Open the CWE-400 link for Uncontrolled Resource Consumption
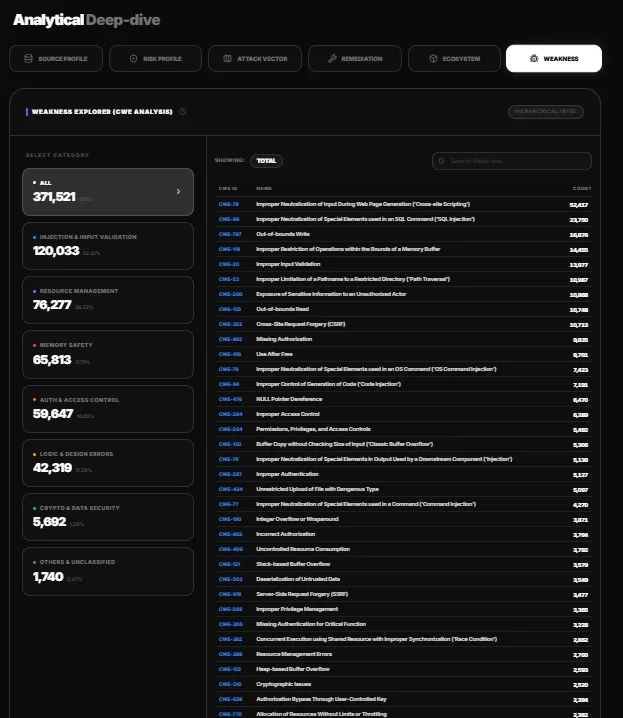 click(231, 549)
